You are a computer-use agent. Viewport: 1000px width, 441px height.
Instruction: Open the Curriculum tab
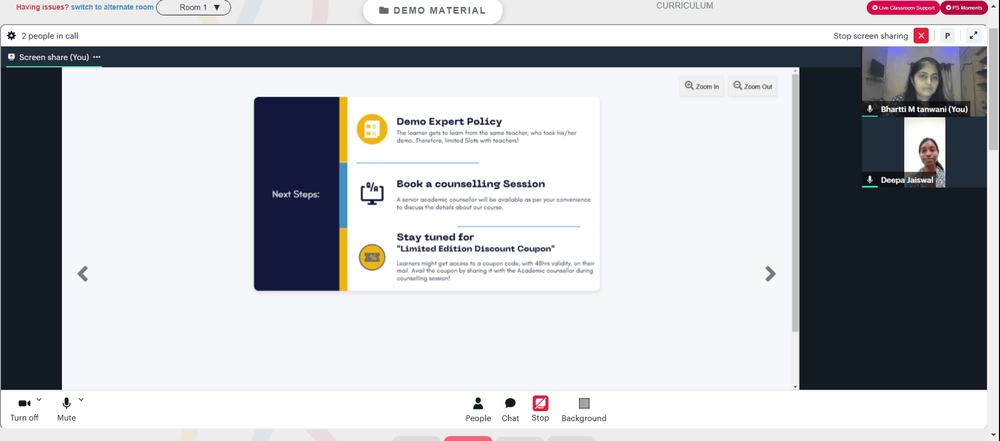pos(684,6)
